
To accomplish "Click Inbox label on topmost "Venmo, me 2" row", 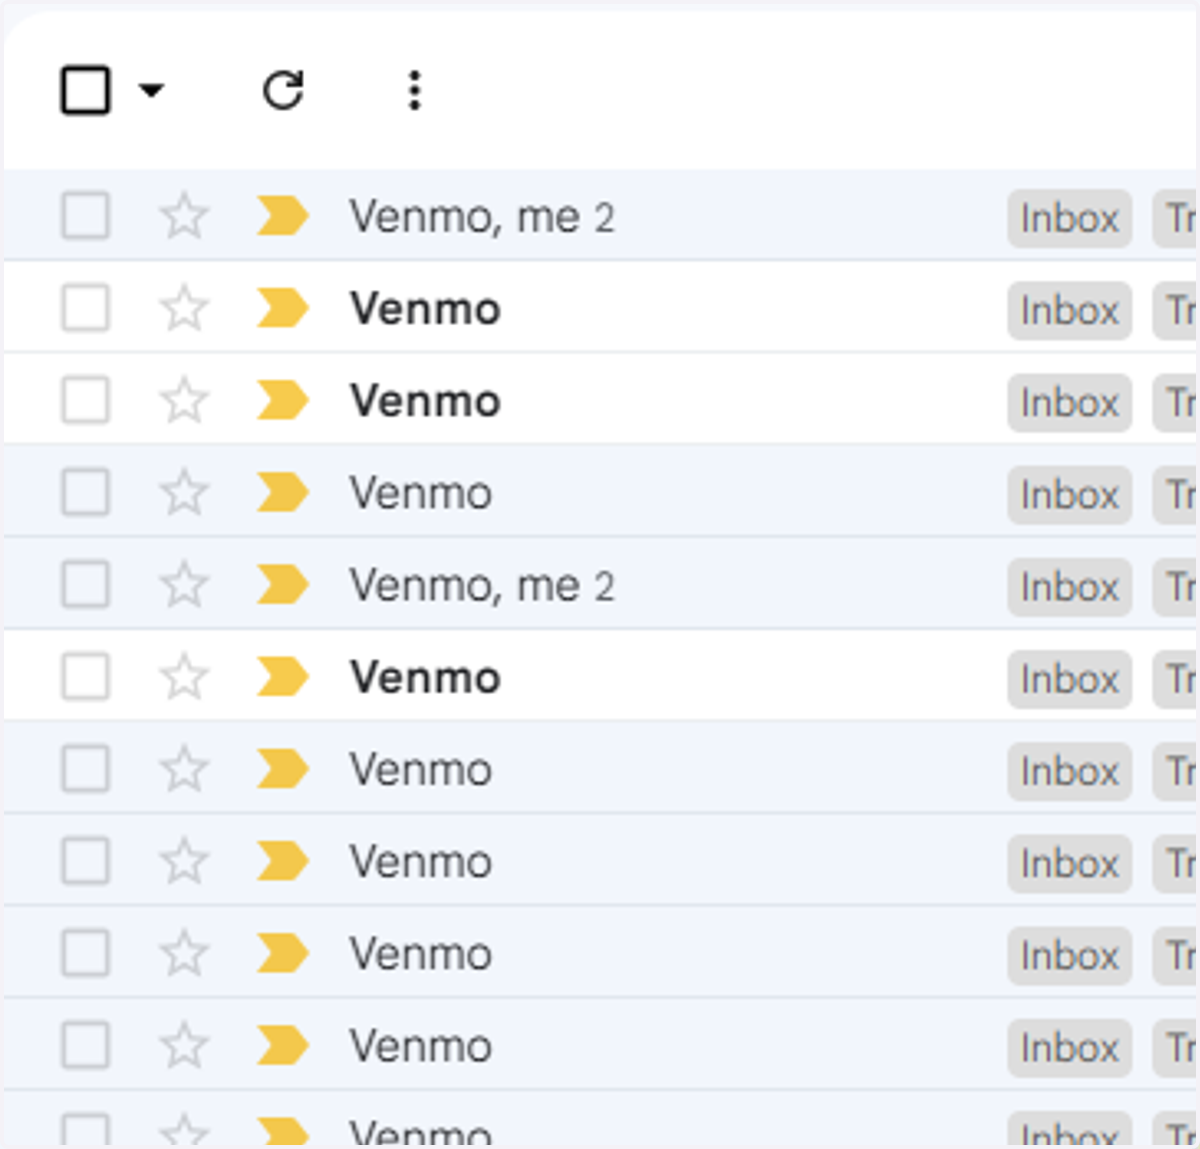I will pyautogui.click(x=1069, y=218).
